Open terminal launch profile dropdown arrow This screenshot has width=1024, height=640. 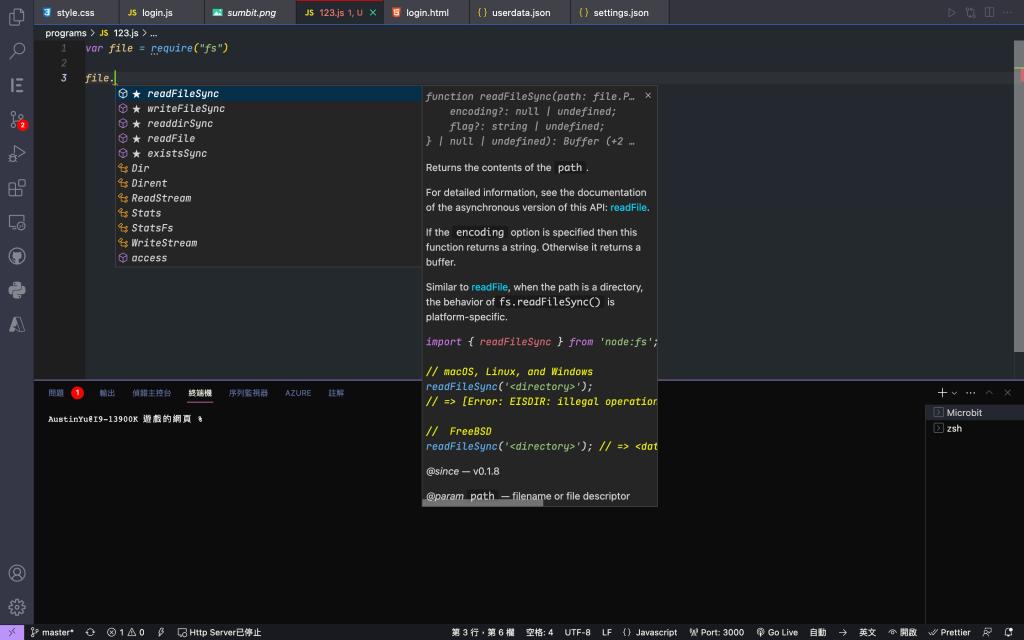point(954,393)
